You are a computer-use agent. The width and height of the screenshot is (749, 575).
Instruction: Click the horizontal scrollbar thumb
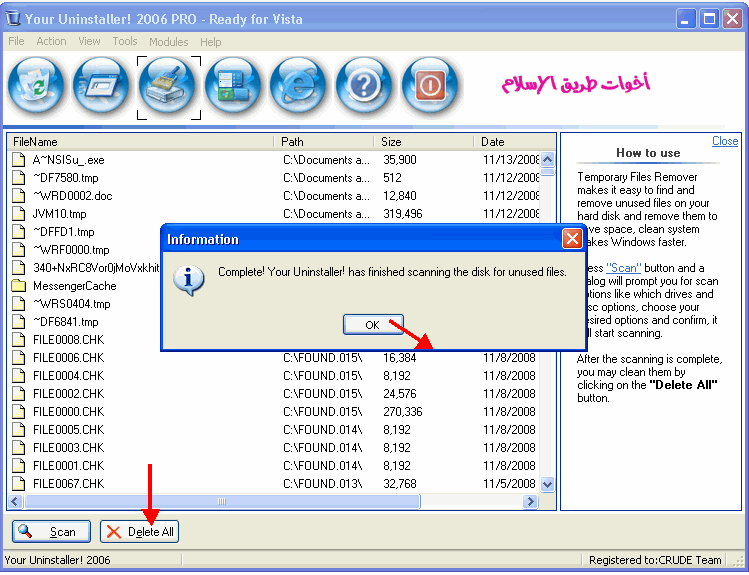(x=222, y=501)
